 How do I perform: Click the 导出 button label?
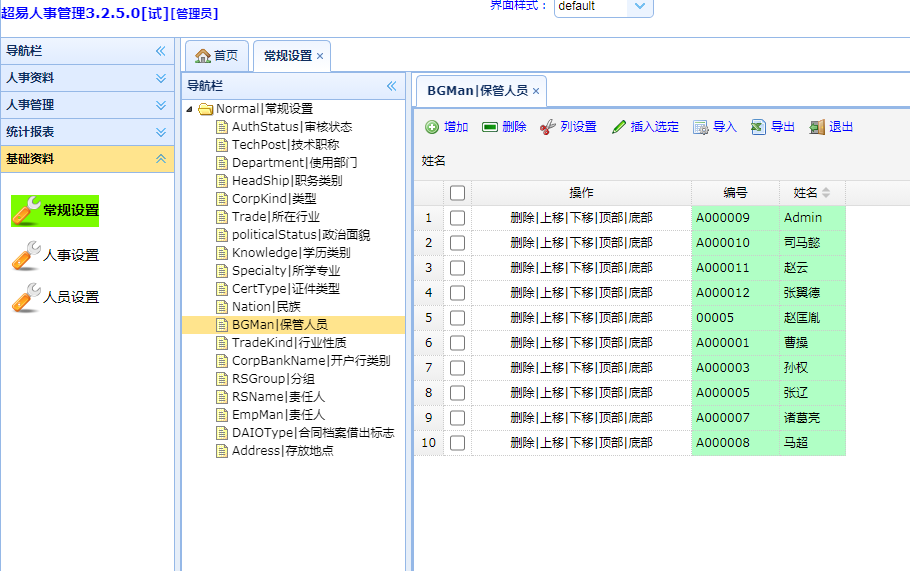point(782,127)
